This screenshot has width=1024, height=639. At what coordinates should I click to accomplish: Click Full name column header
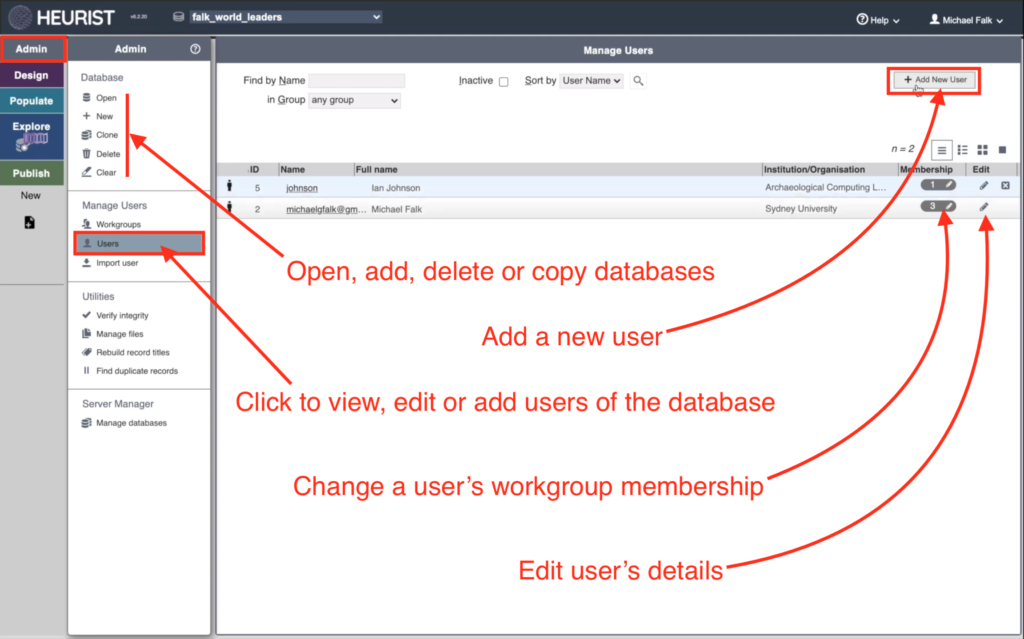[376, 169]
